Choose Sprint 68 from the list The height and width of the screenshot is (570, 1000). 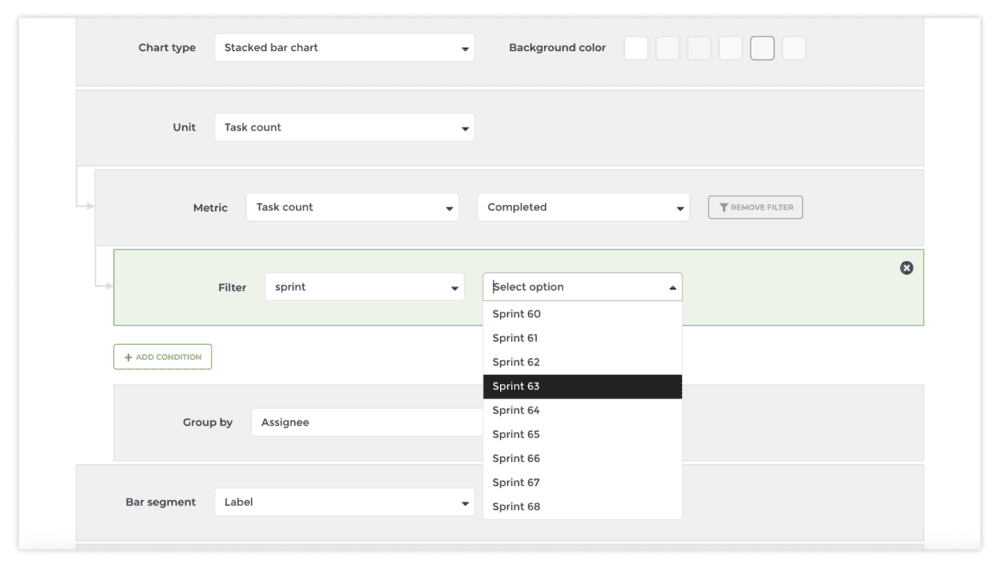click(x=582, y=507)
